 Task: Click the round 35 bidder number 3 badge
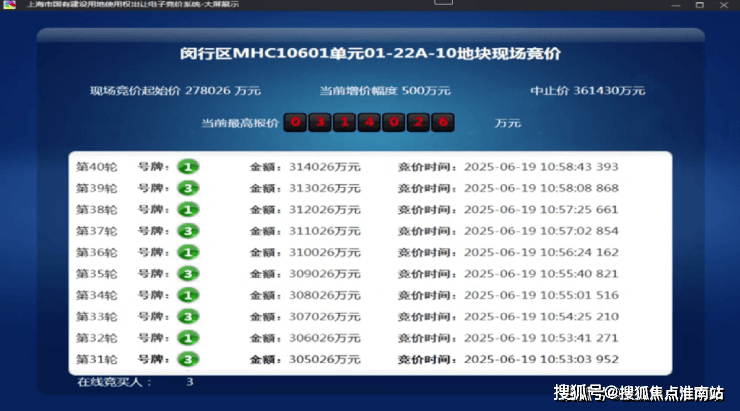(x=188, y=274)
